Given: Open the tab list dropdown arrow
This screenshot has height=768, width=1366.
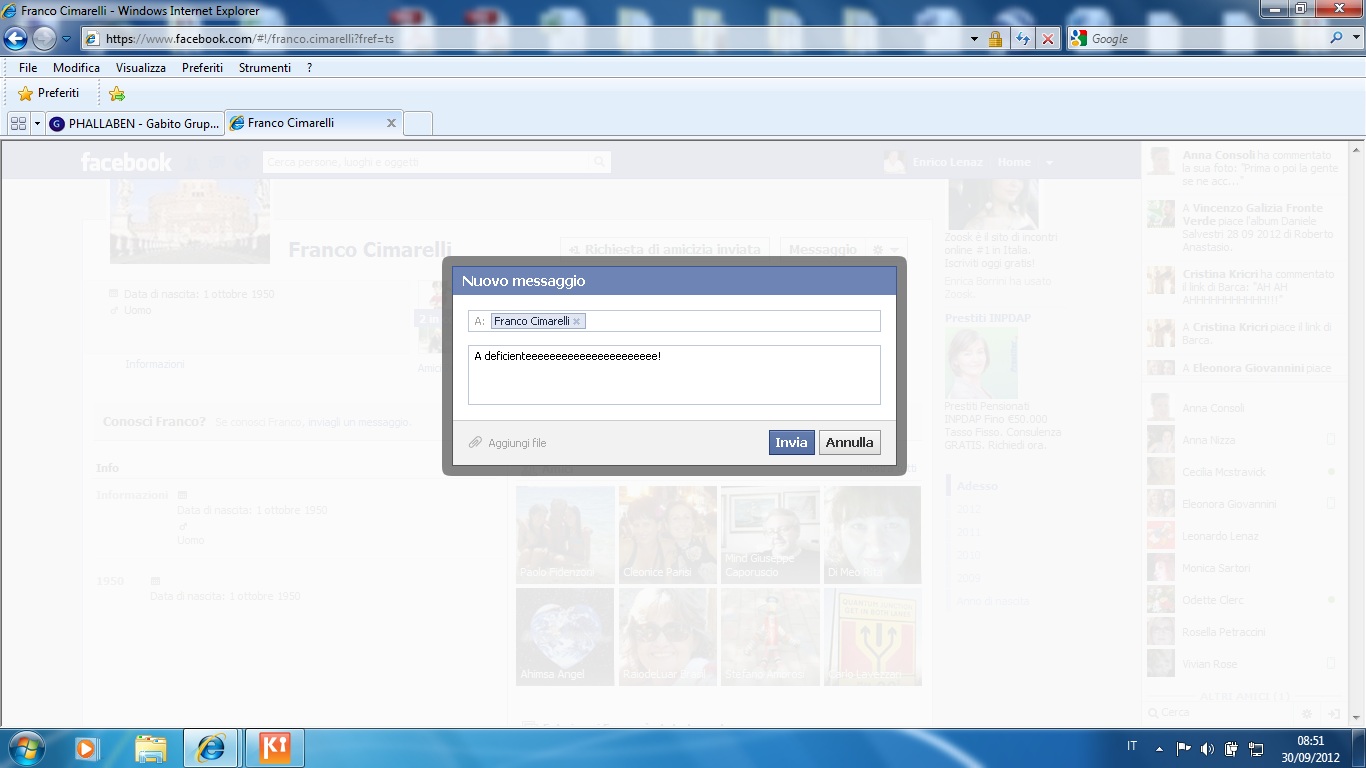Looking at the screenshot, I should [37, 123].
